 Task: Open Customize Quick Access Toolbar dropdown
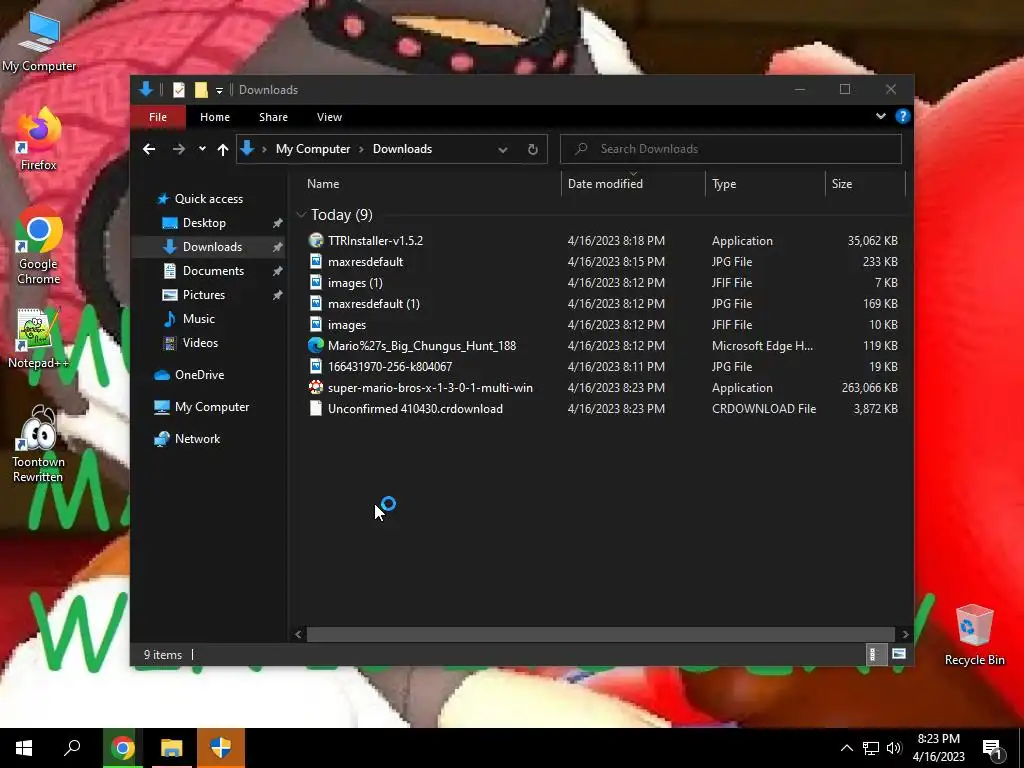219,90
